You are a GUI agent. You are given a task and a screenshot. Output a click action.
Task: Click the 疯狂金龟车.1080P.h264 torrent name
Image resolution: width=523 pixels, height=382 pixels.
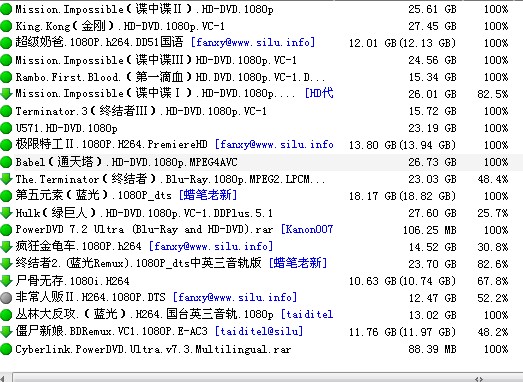(78, 247)
